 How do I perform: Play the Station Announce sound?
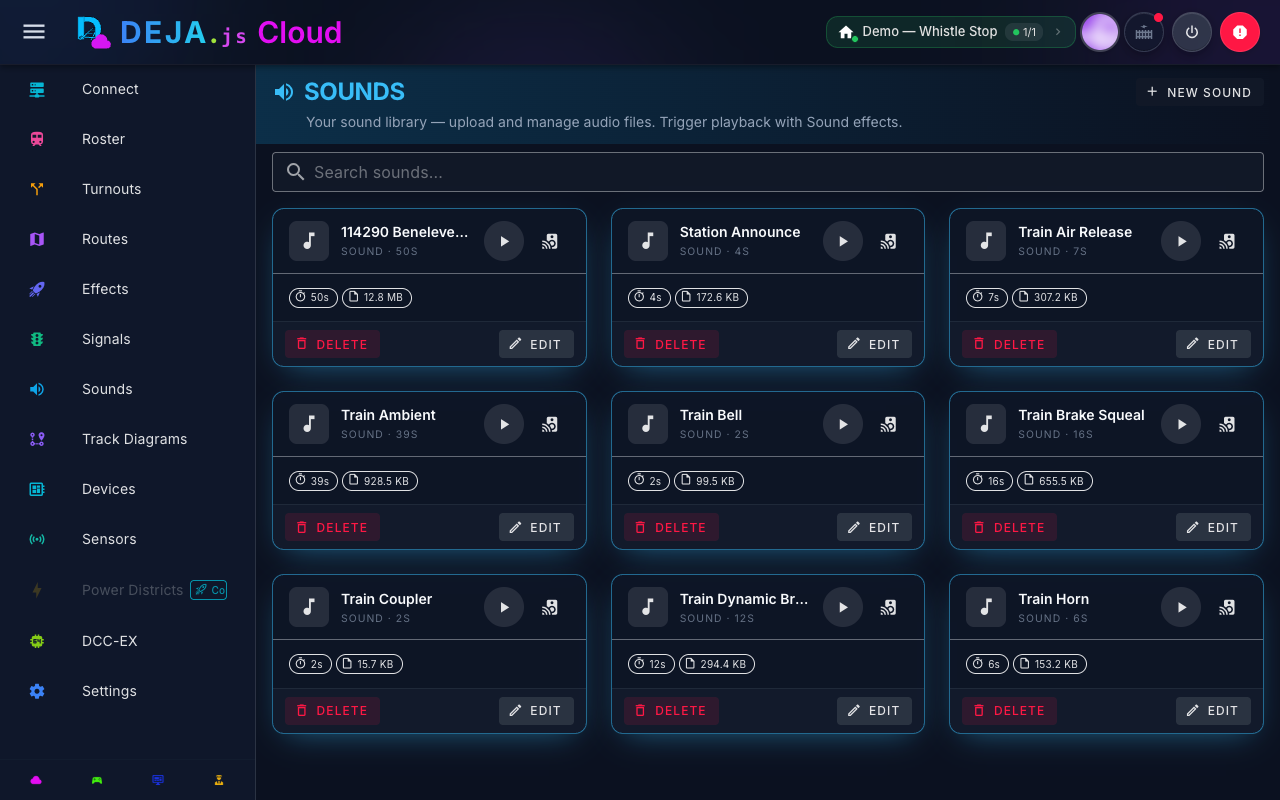click(x=843, y=241)
